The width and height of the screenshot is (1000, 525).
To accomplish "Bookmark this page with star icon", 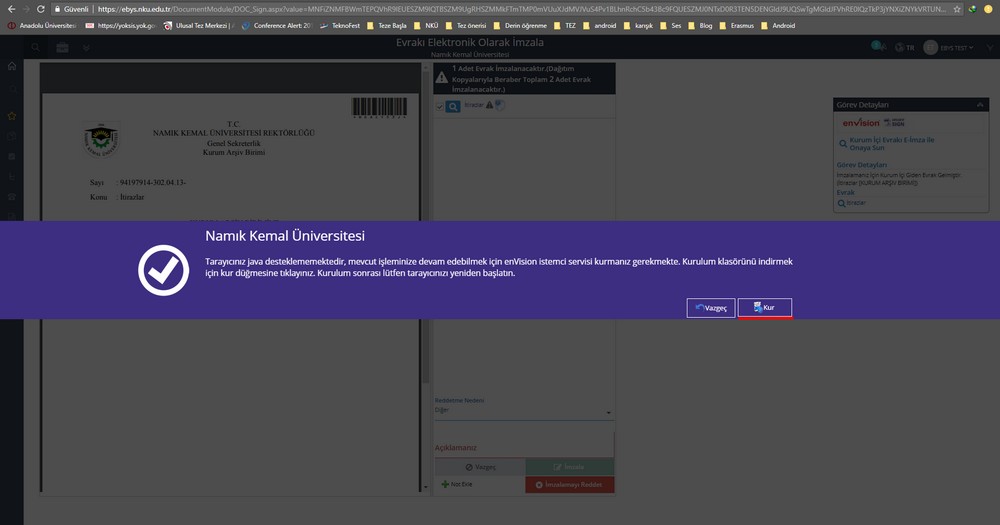I will 957,9.
